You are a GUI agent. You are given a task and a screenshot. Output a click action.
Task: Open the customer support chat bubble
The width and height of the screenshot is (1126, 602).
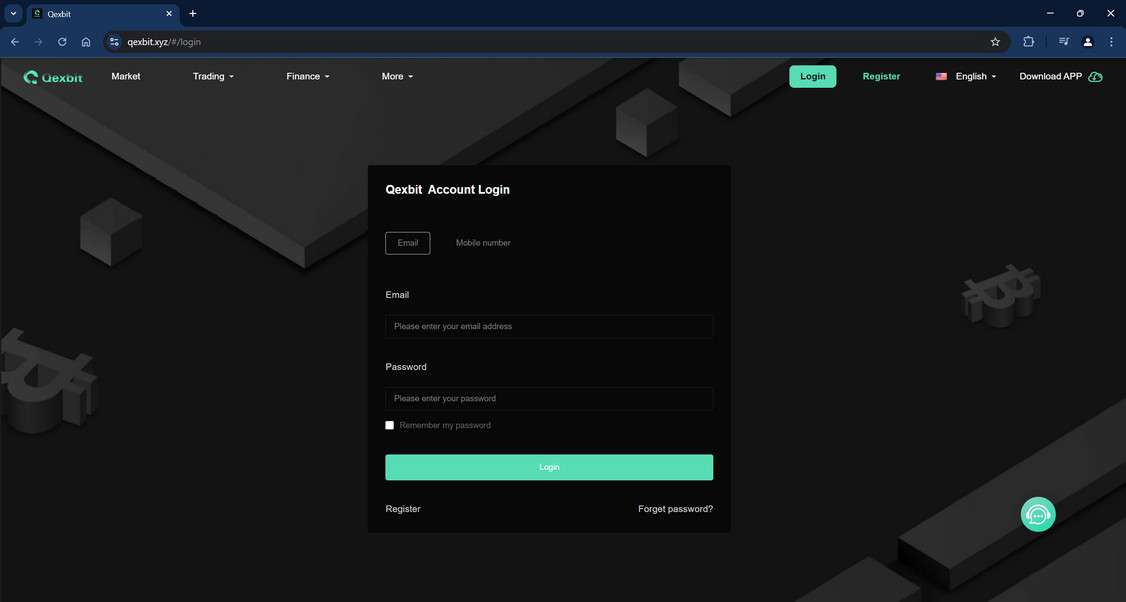click(1038, 514)
